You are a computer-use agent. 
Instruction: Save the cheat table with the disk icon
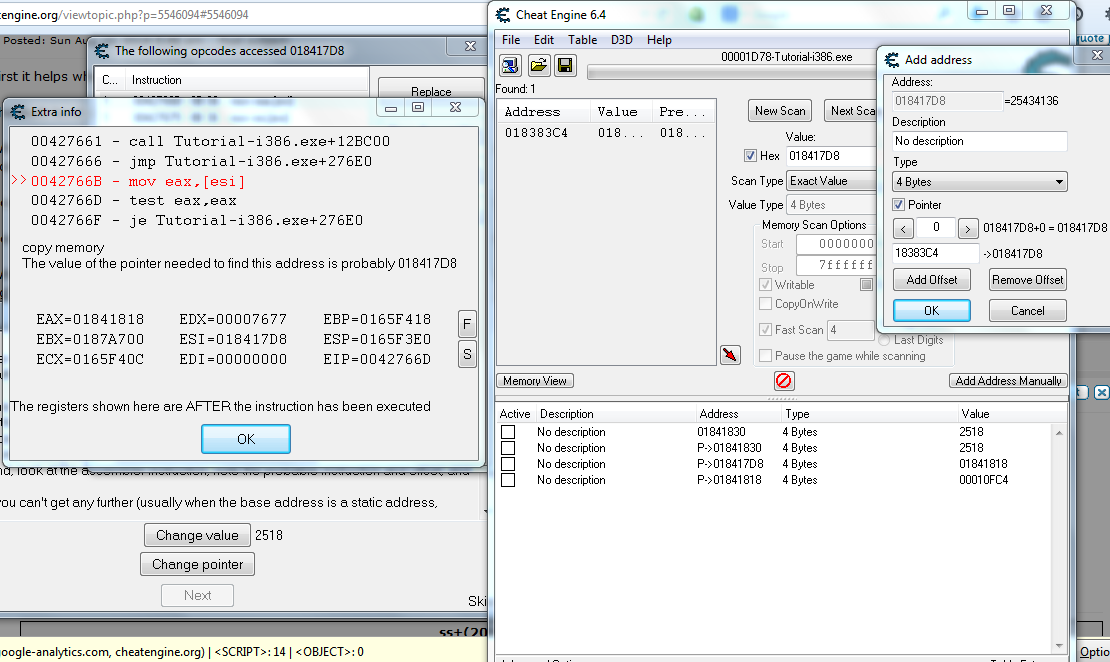click(x=565, y=65)
